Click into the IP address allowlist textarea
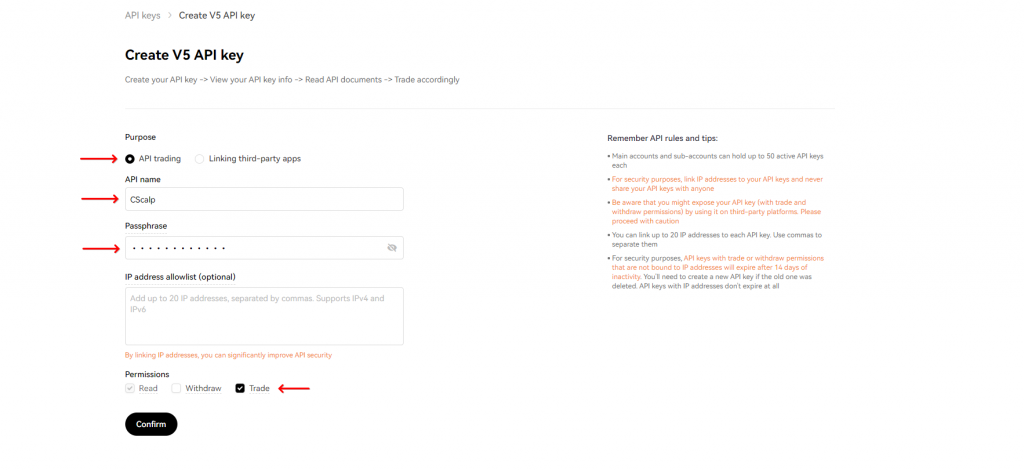The width and height of the screenshot is (1024, 470). point(263,315)
